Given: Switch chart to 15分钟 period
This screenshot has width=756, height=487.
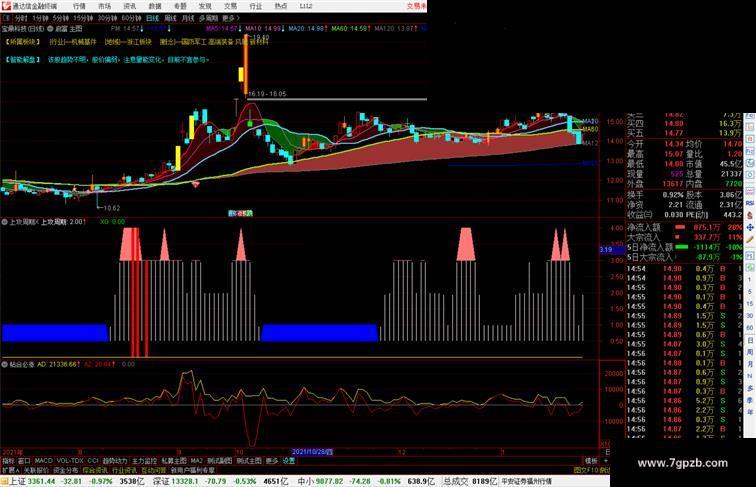Looking at the screenshot, I should [x=83, y=18].
